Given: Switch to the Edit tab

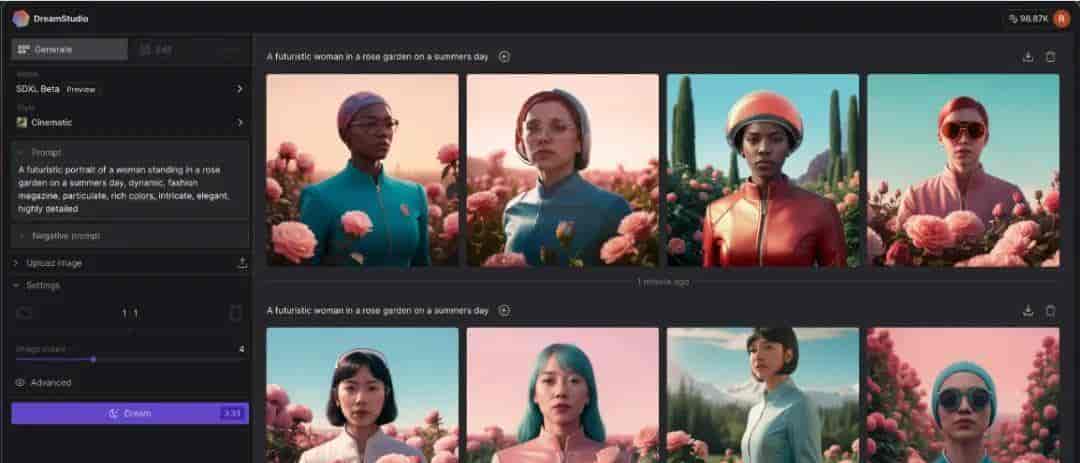Looking at the screenshot, I should point(186,50).
